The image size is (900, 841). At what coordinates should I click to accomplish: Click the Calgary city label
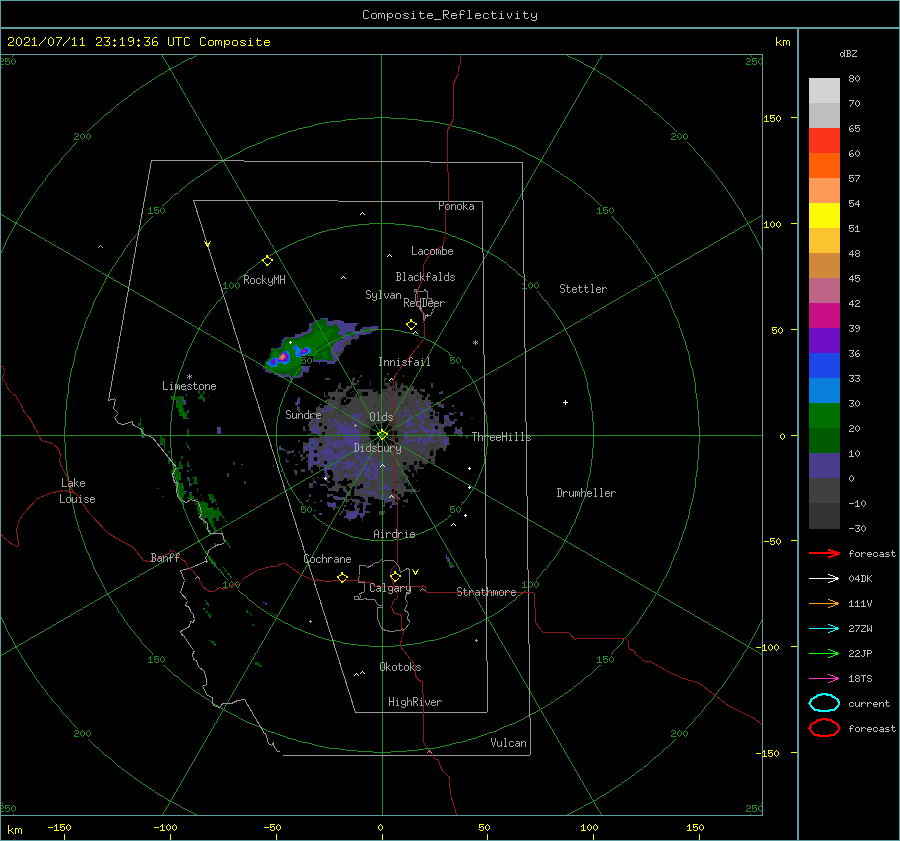coord(390,588)
